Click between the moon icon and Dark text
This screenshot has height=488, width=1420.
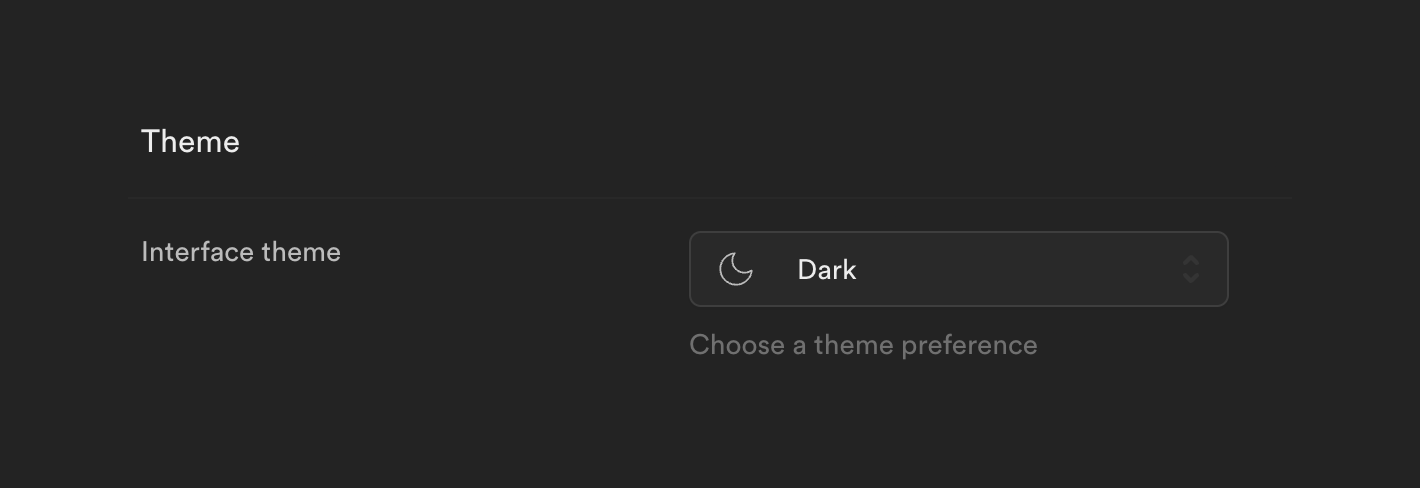point(776,269)
